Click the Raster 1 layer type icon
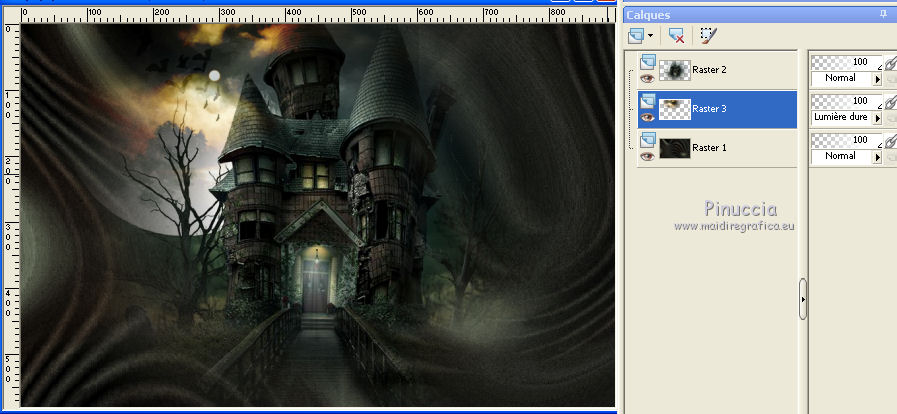The width and height of the screenshot is (897, 414). (648, 140)
